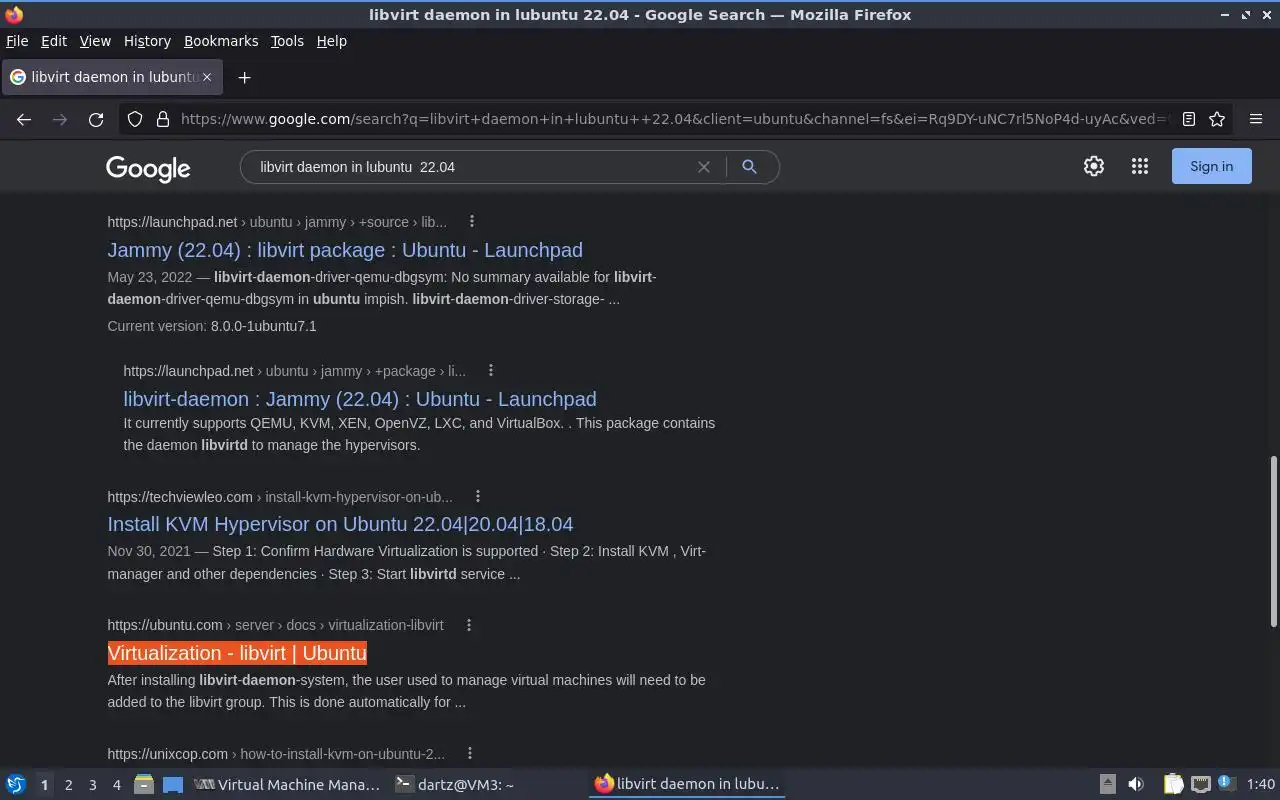
Task: Click the show desktop taskbar icon
Action: coord(172,785)
